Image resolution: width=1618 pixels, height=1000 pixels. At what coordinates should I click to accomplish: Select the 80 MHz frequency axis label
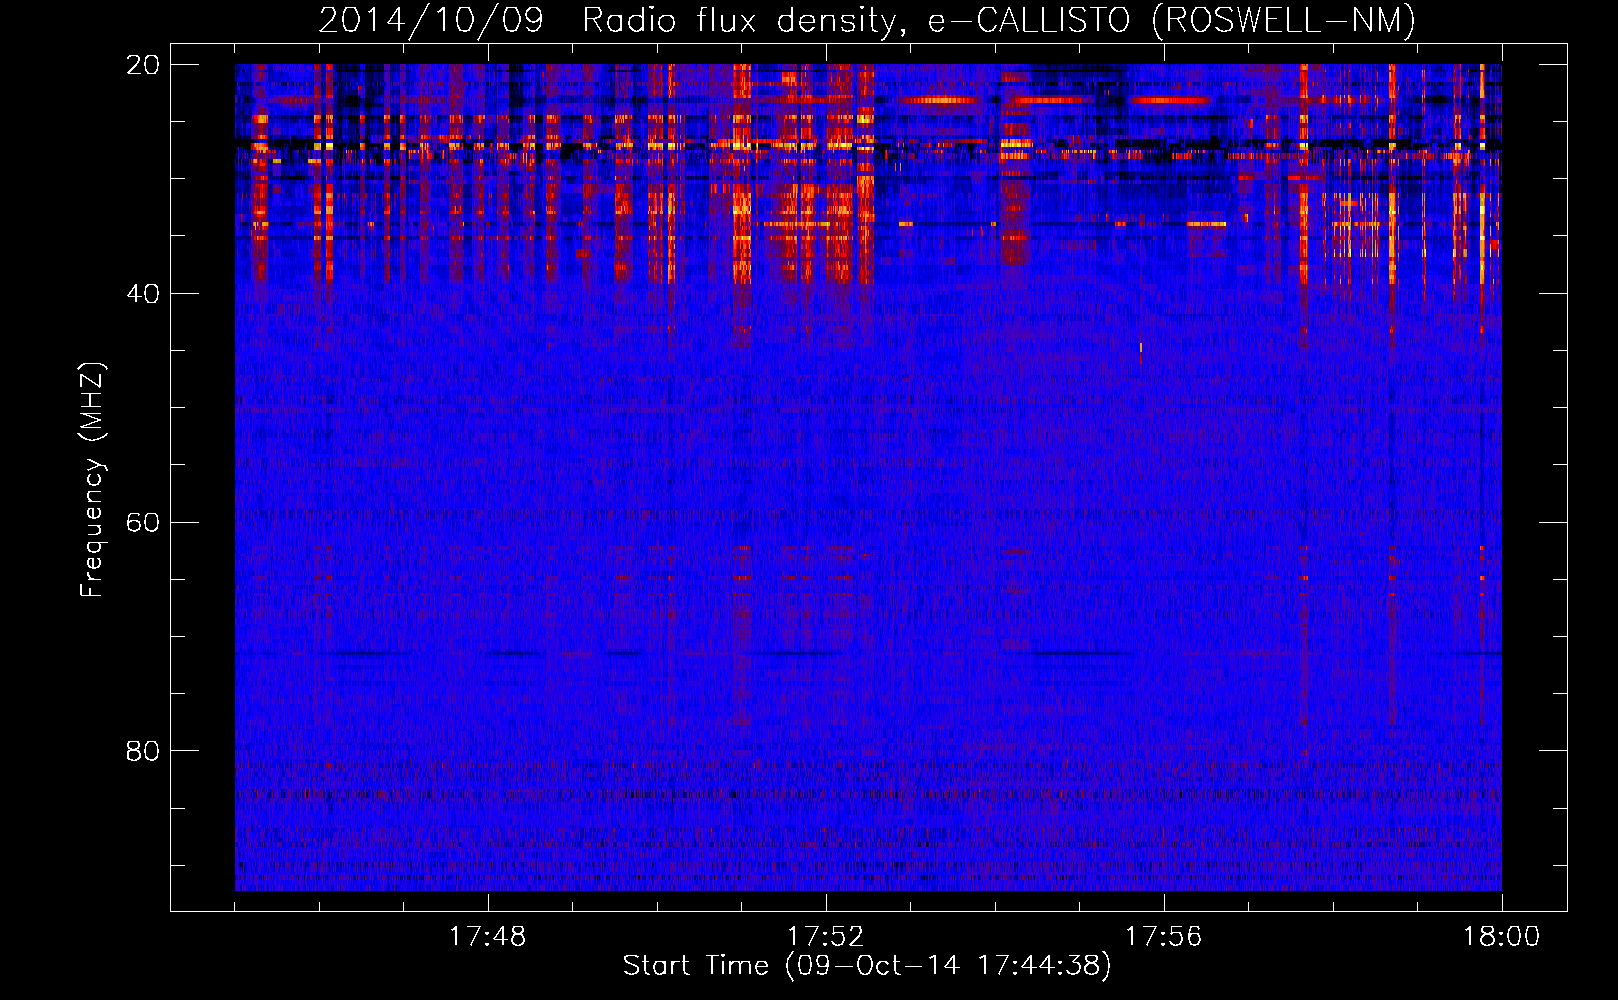coord(143,751)
